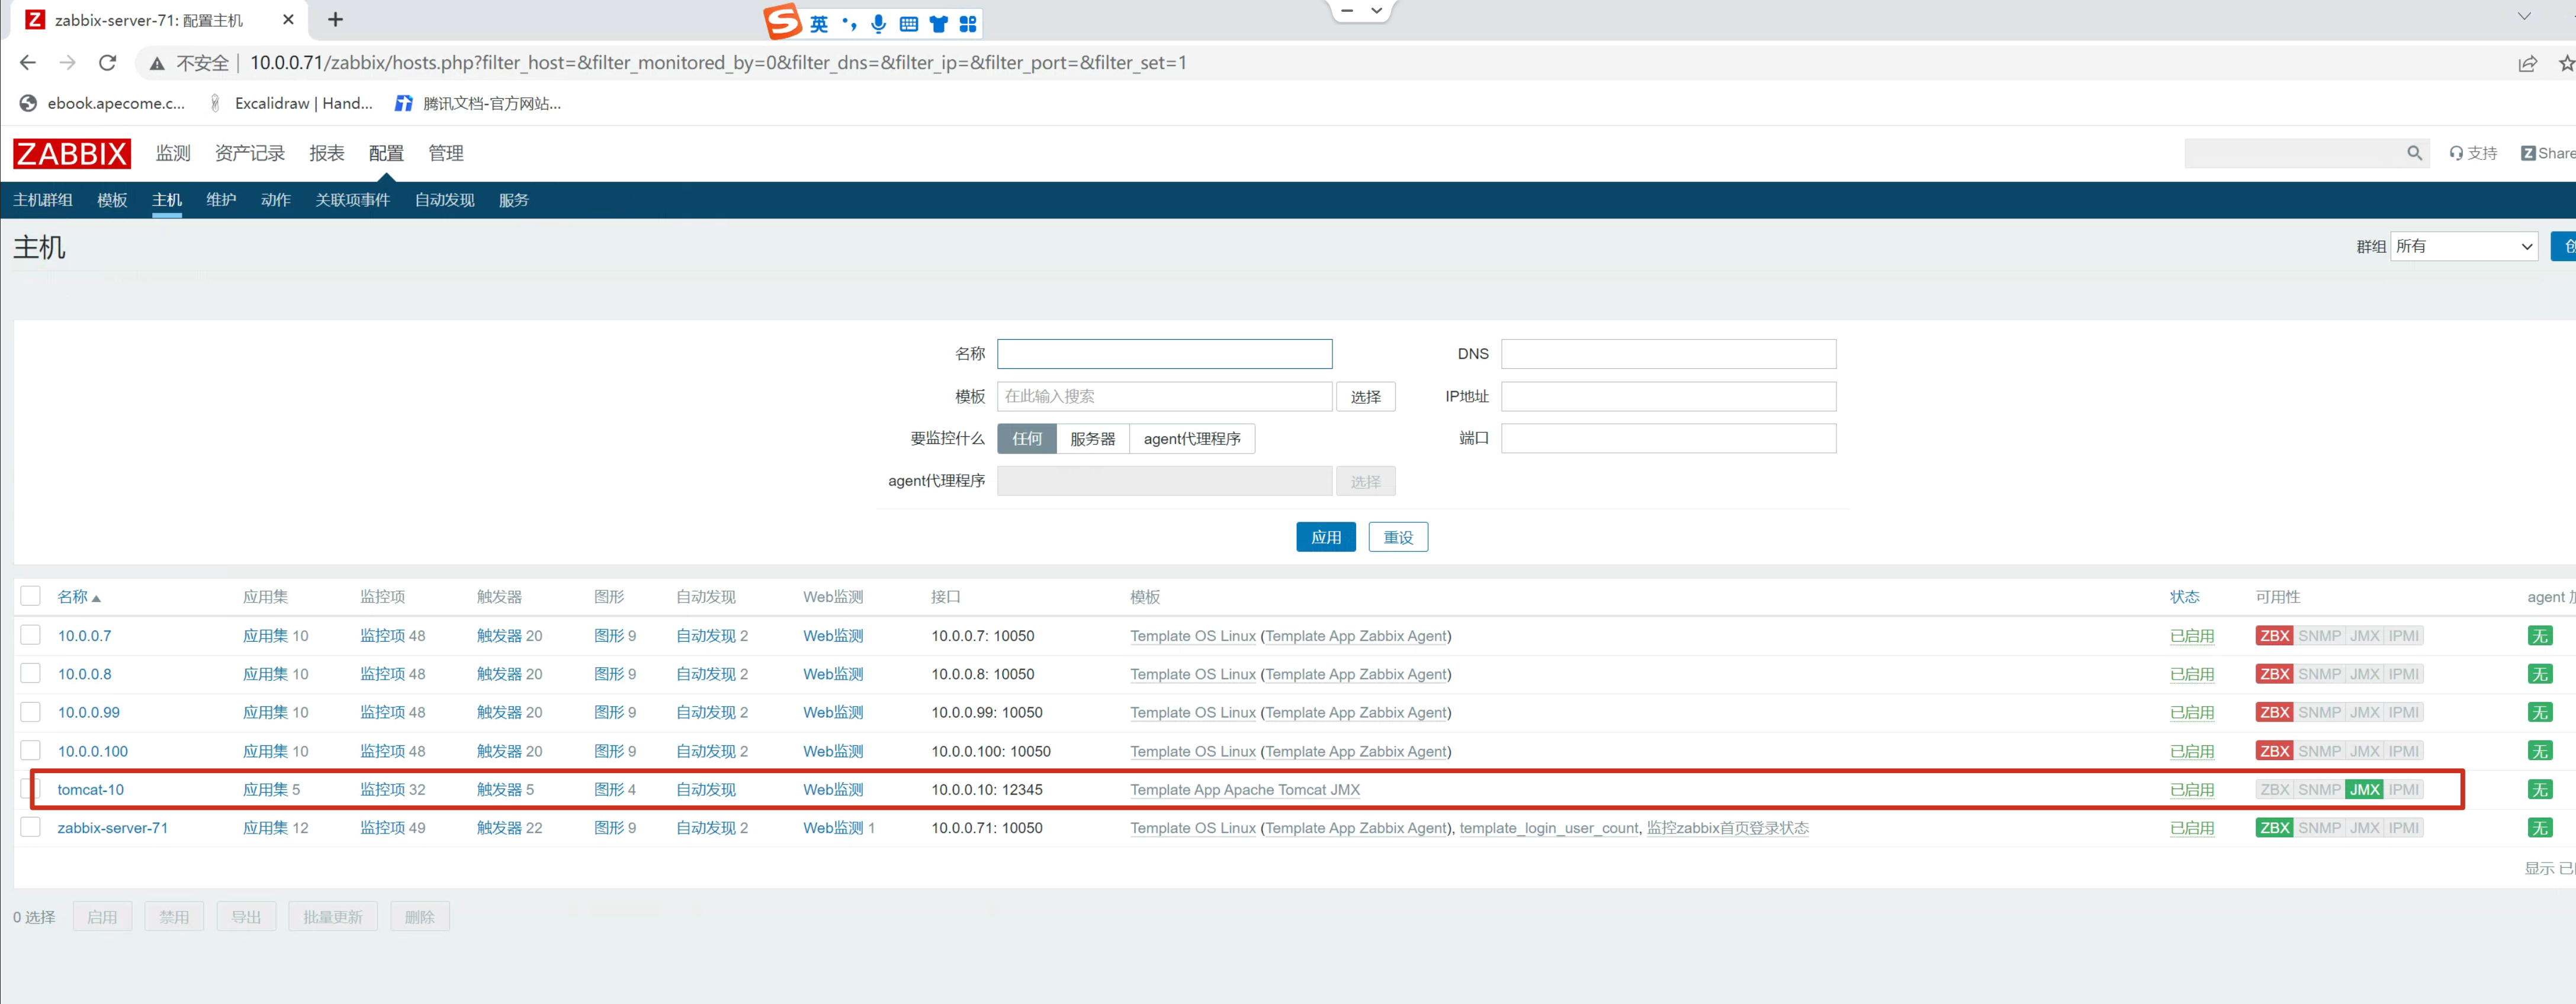Click the Sogou input method S icon

point(782,21)
